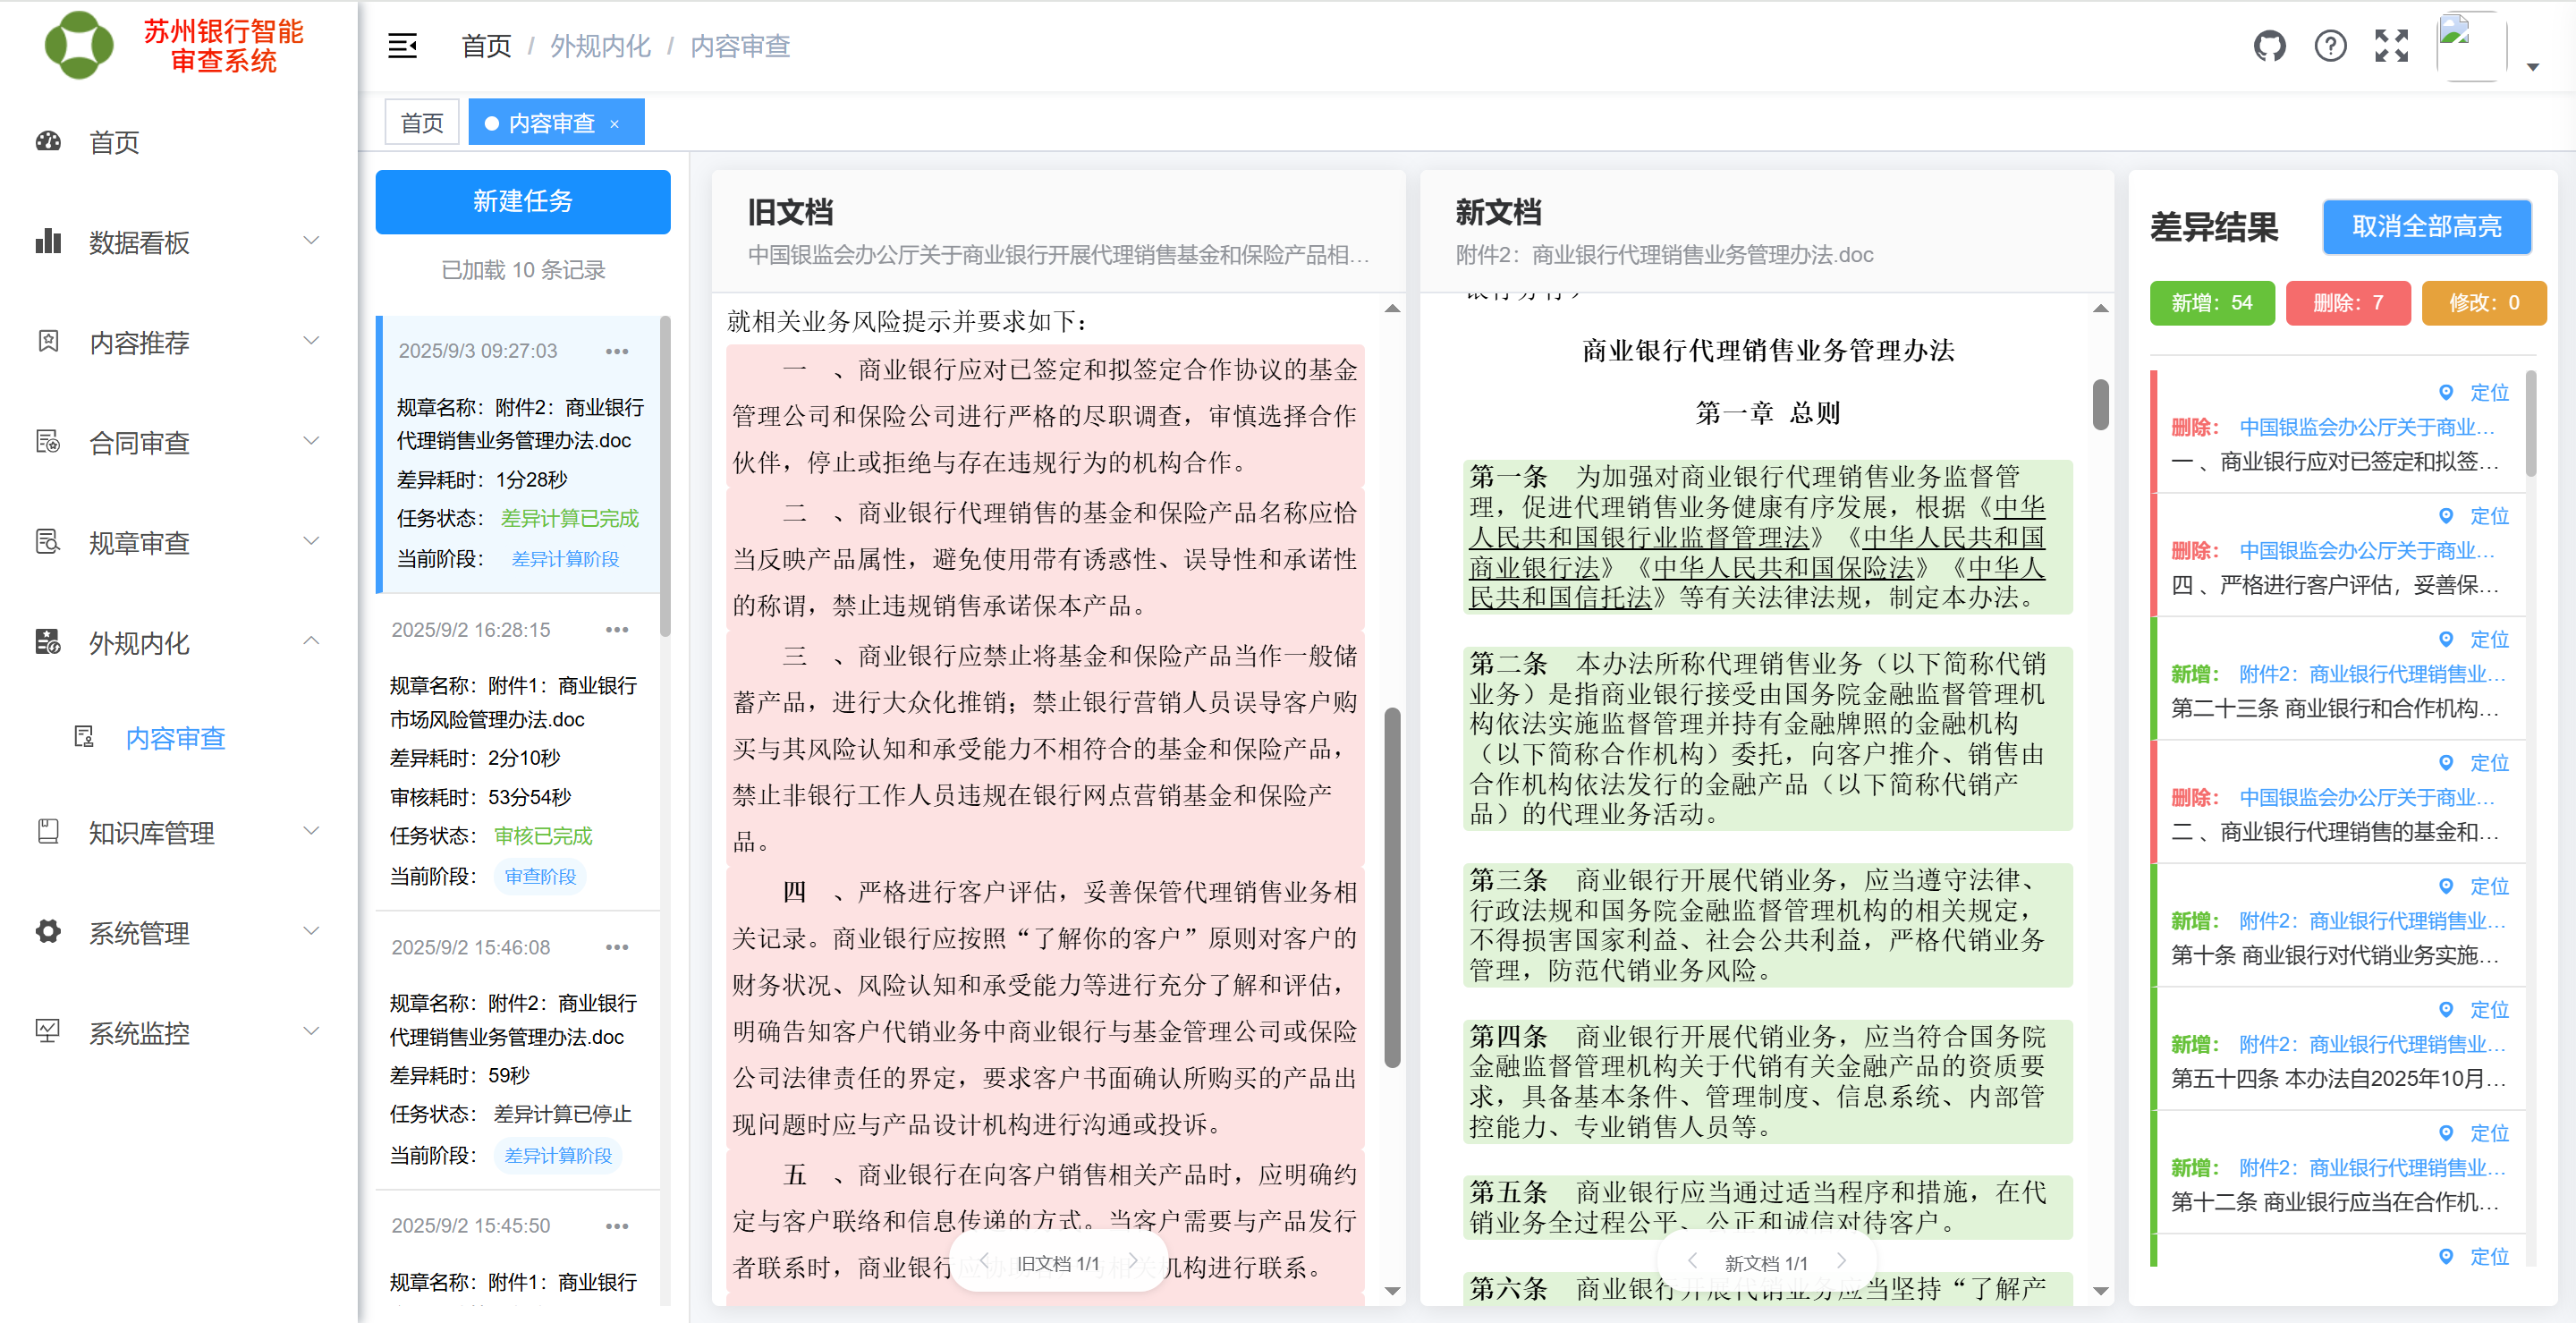Click the 内容推荐 sidebar icon

click(48, 342)
